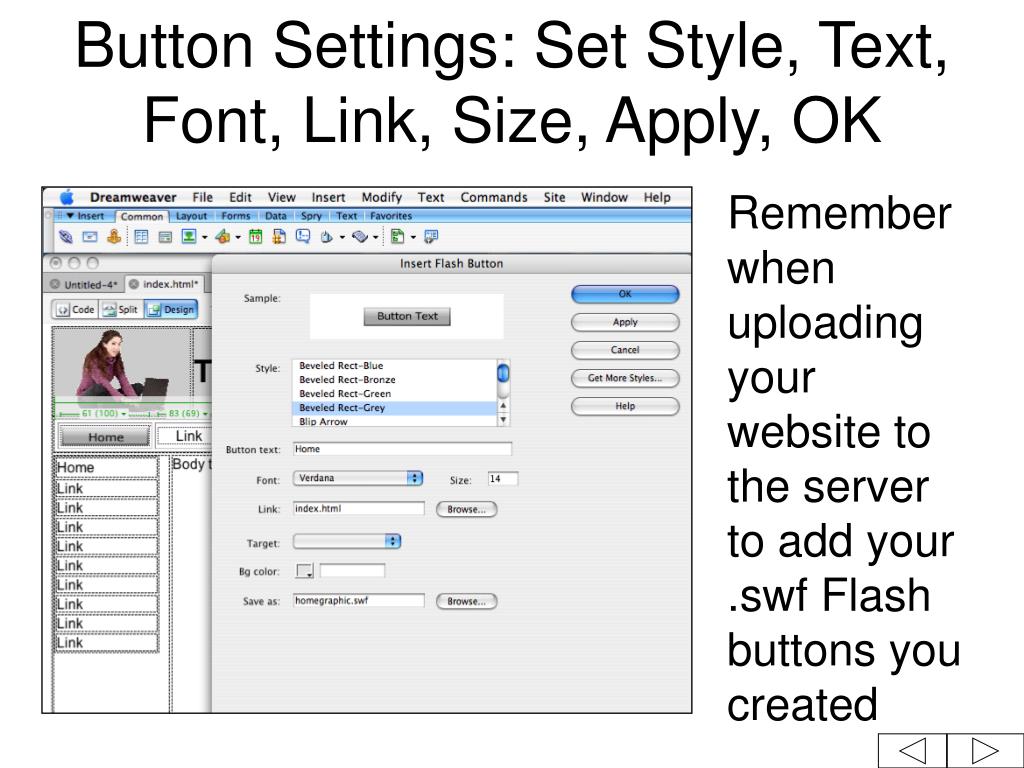This screenshot has height=768, width=1024.
Task: Open the Modify menu
Action: tap(381, 197)
